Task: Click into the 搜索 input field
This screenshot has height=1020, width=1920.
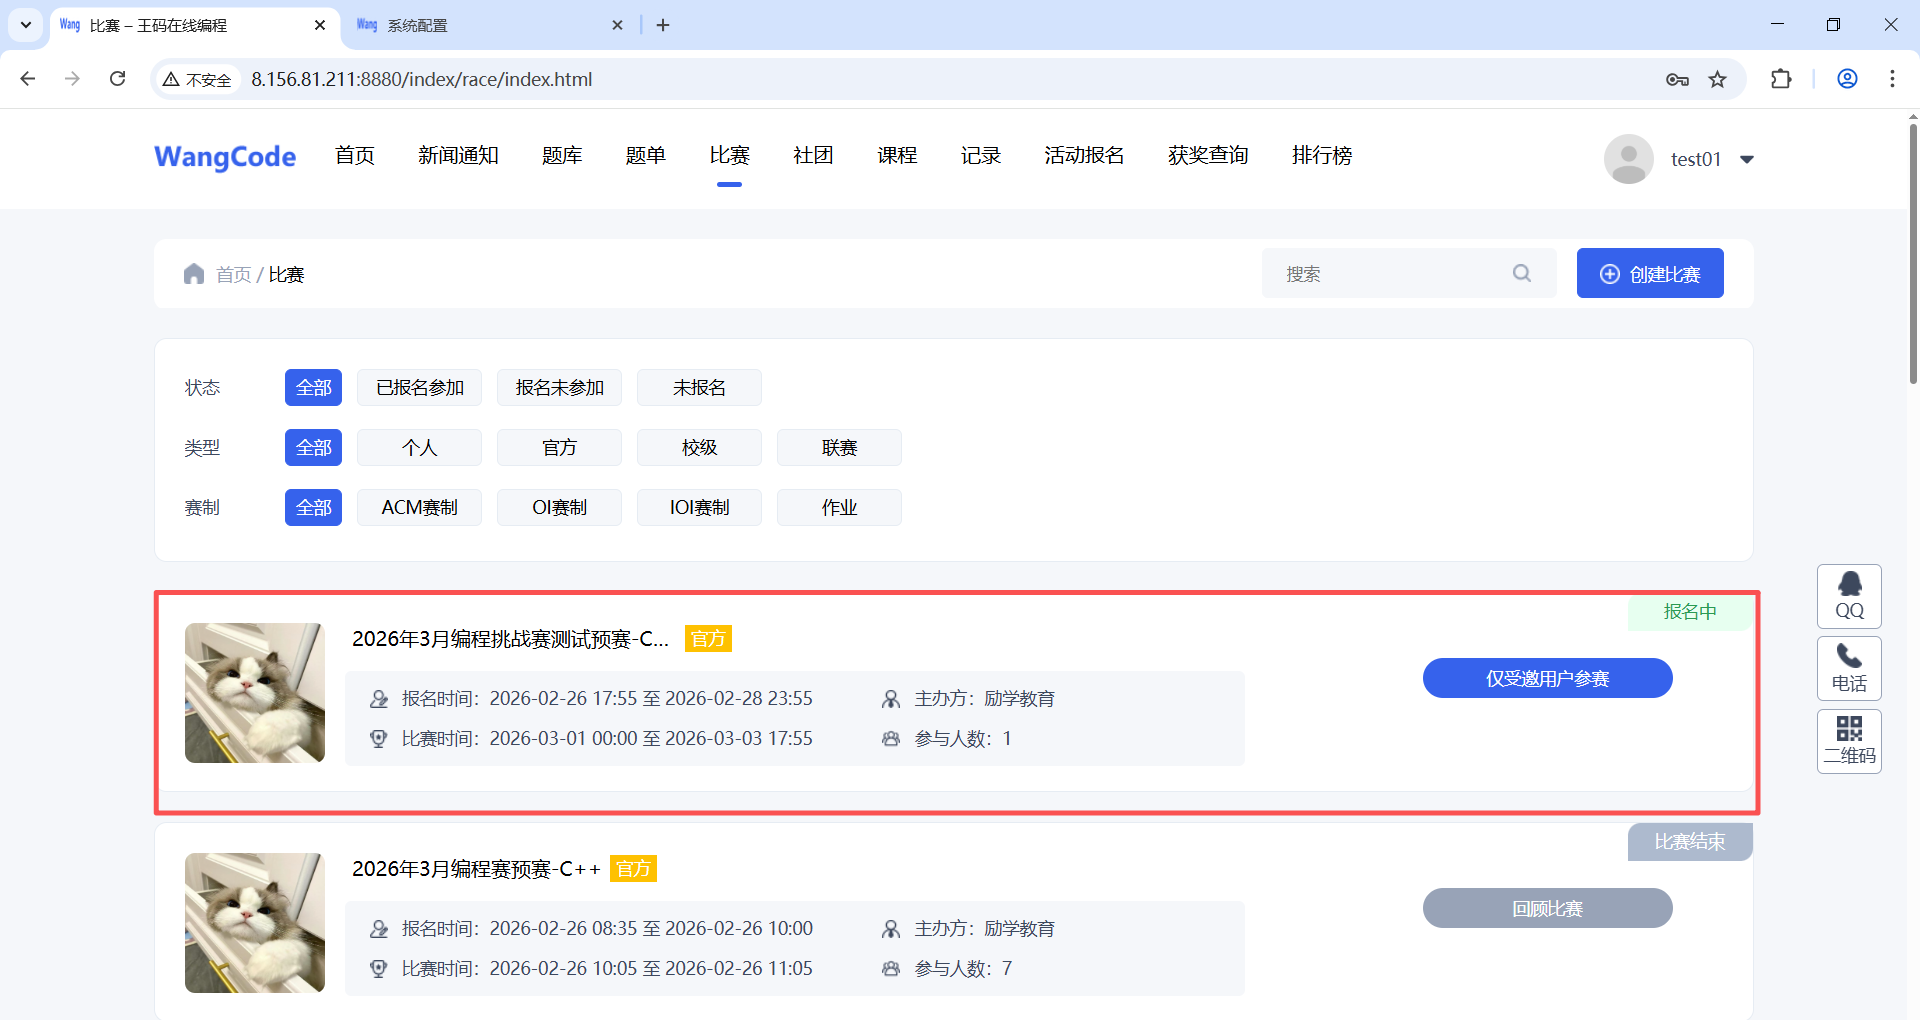Action: click(x=1390, y=274)
